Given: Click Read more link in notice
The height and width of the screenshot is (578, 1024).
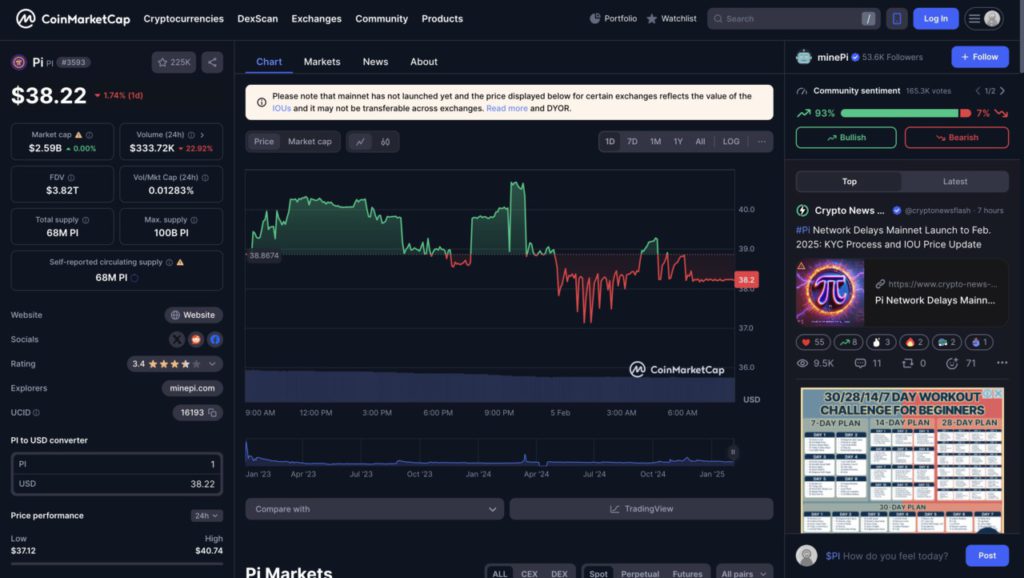Looking at the screenshot, I should (x=507, y=108).
